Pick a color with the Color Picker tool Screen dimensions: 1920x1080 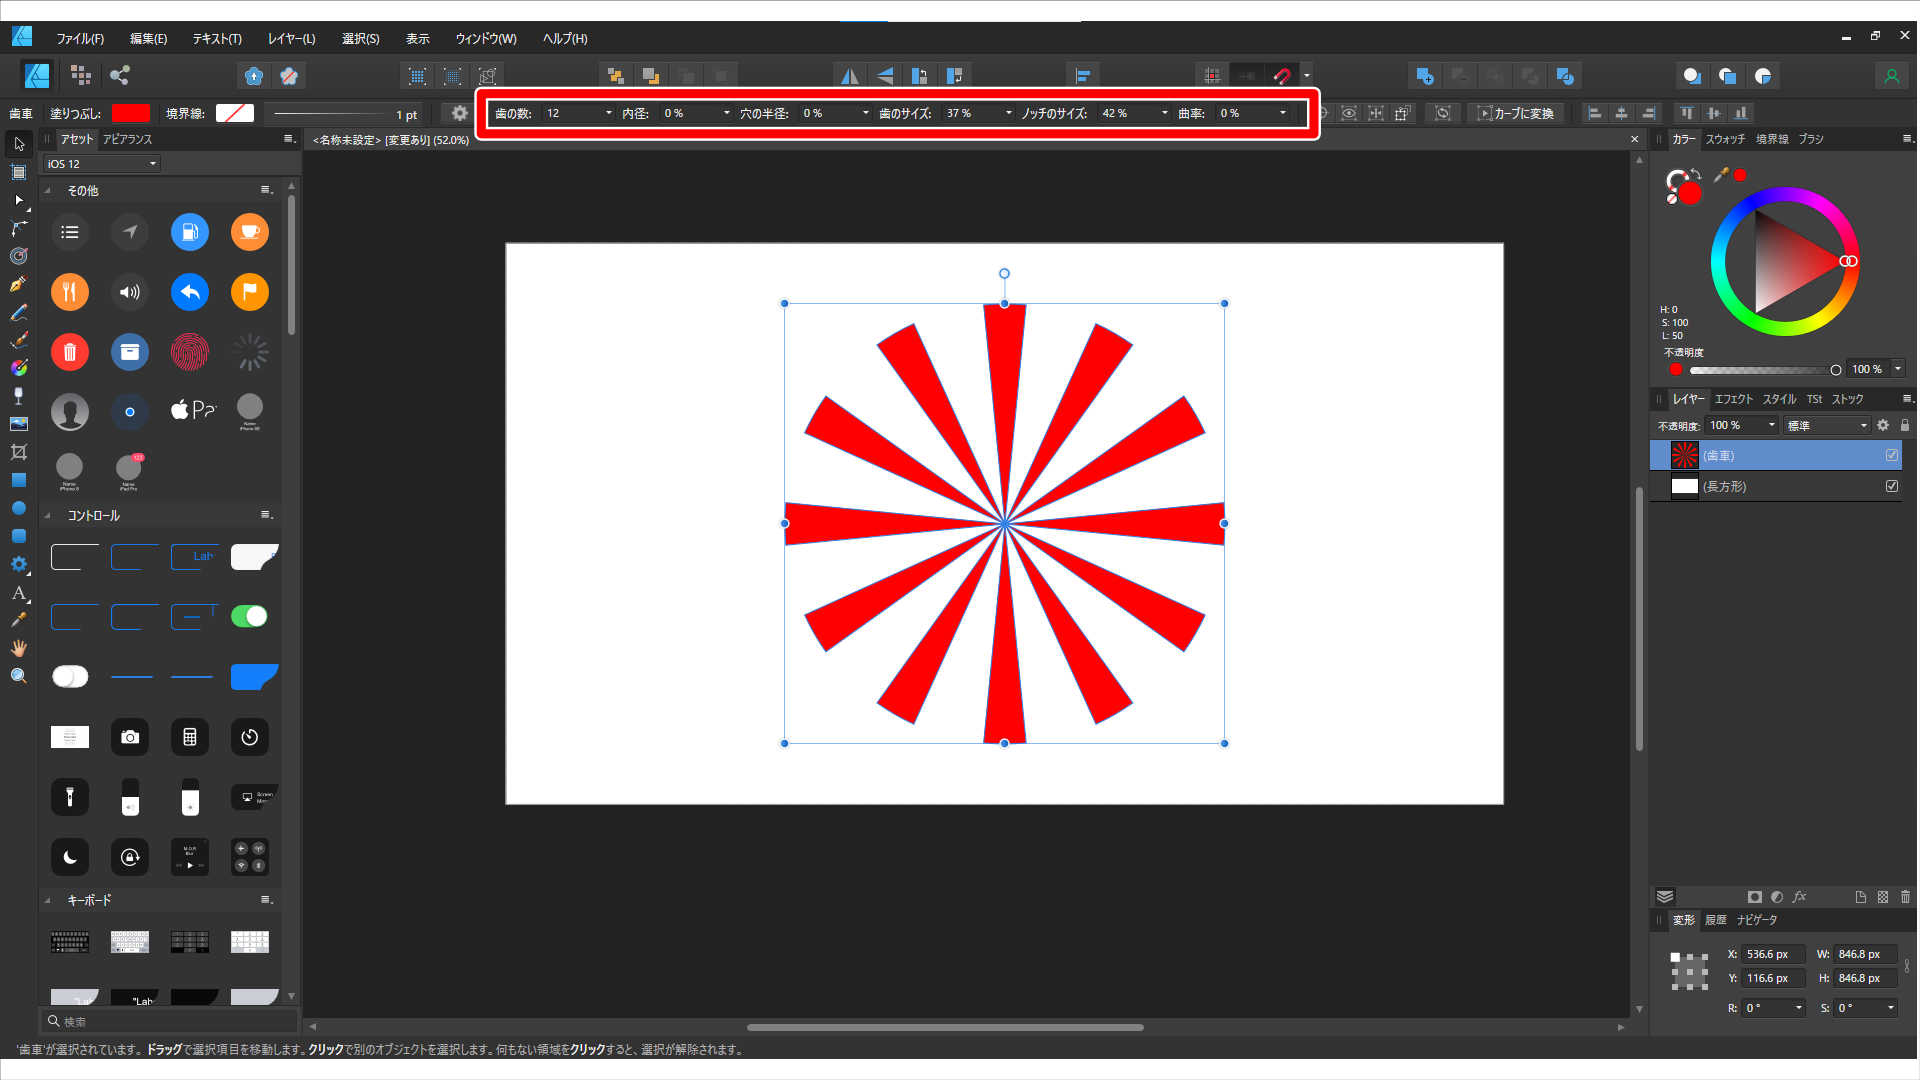tap(18, 619)
